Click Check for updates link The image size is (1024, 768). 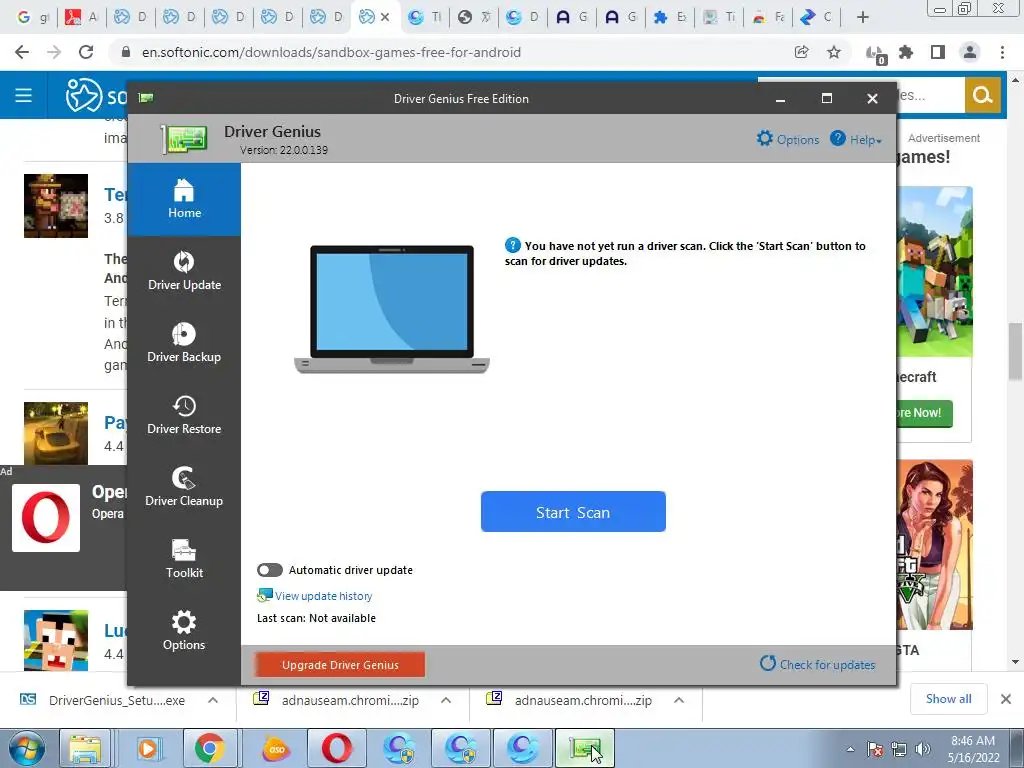818,664
